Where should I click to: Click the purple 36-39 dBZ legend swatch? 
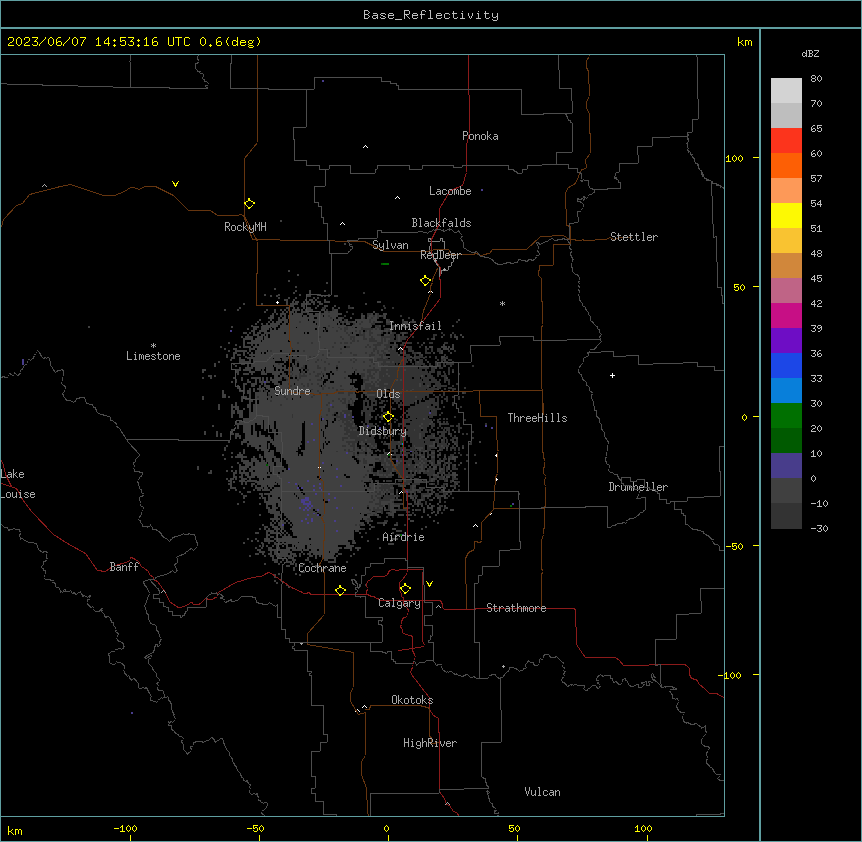pos(786,341)
